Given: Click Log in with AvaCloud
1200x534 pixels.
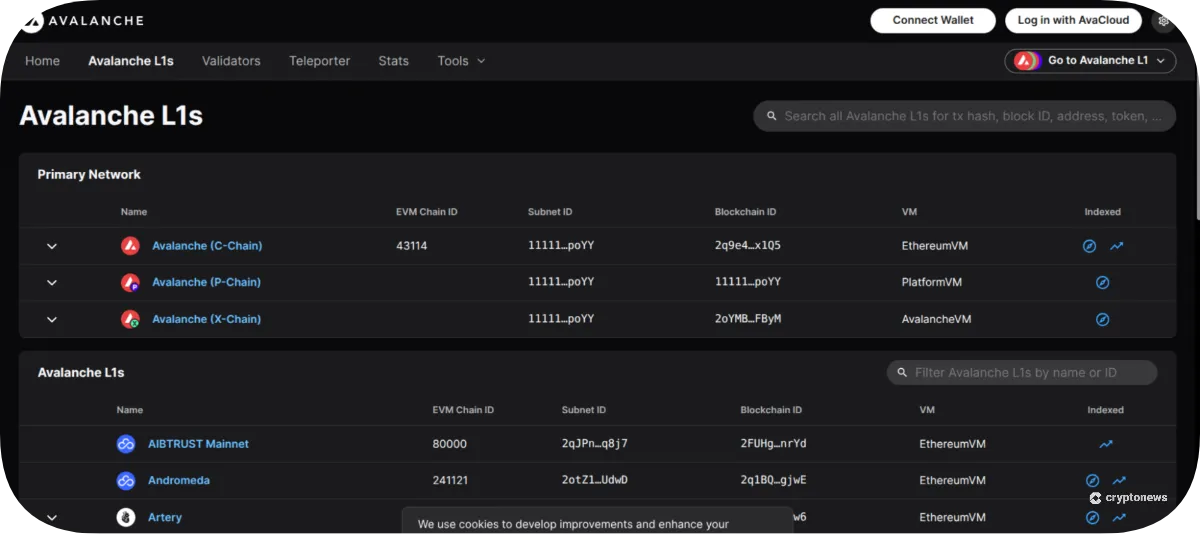Looking at the screenshot, I should (1073, 20).
